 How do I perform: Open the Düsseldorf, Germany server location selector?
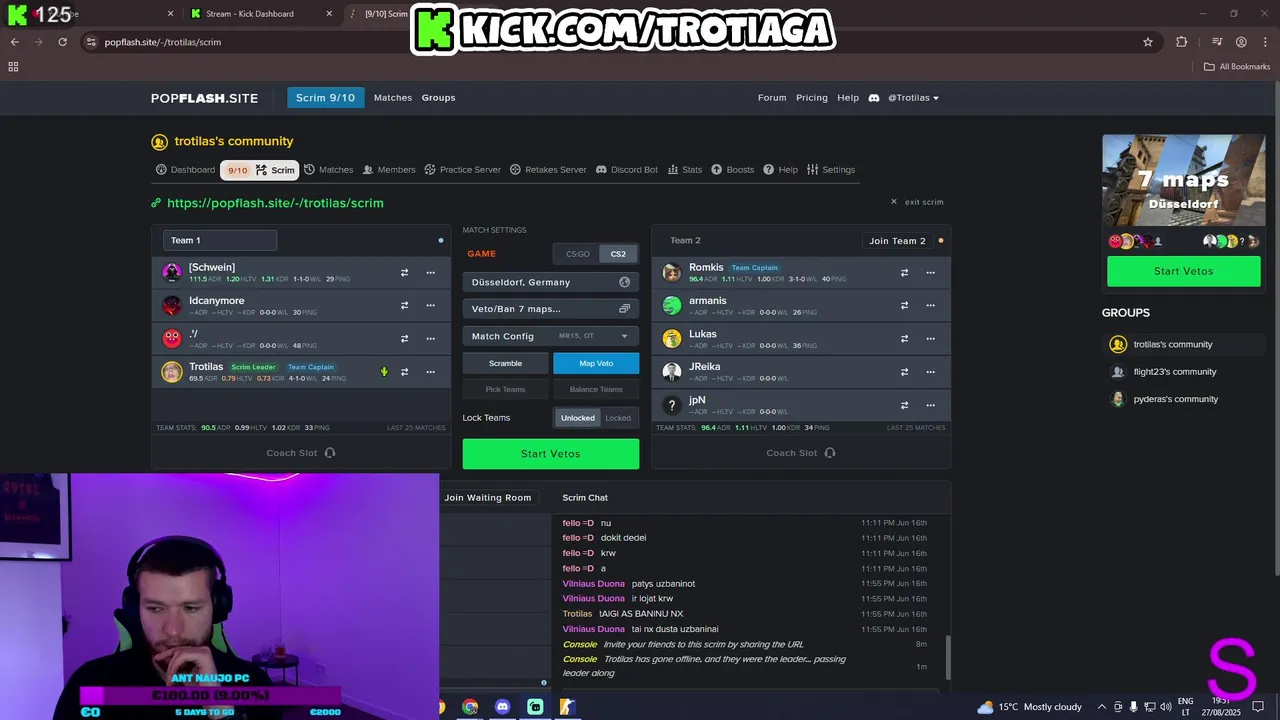click(x=551, y=282)
